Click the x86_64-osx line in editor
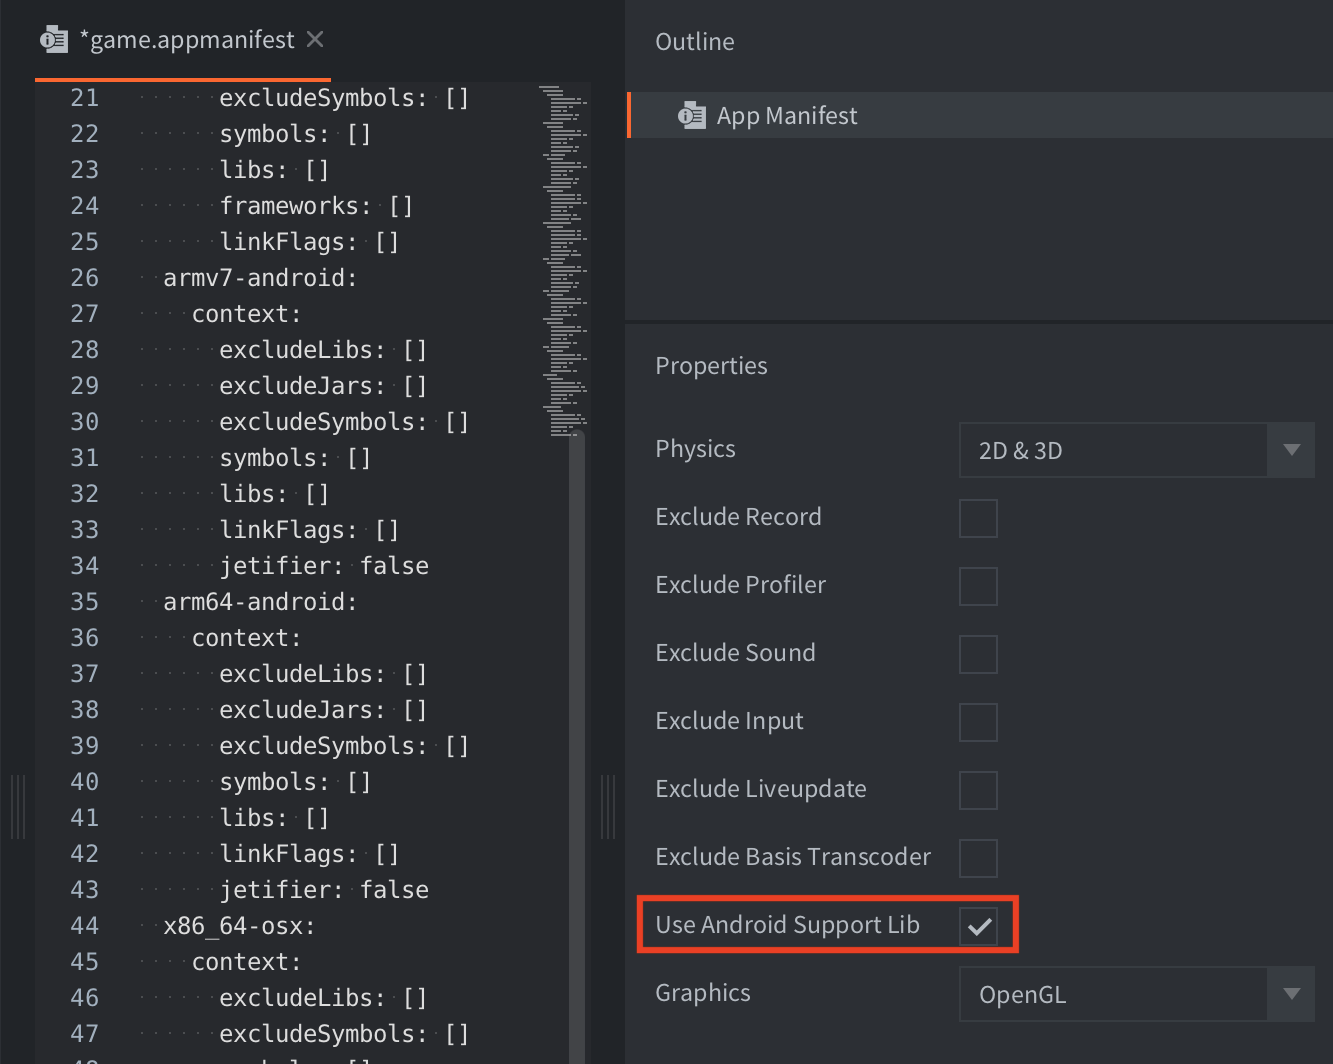Screen dimensions: 1333x1064 239,926
